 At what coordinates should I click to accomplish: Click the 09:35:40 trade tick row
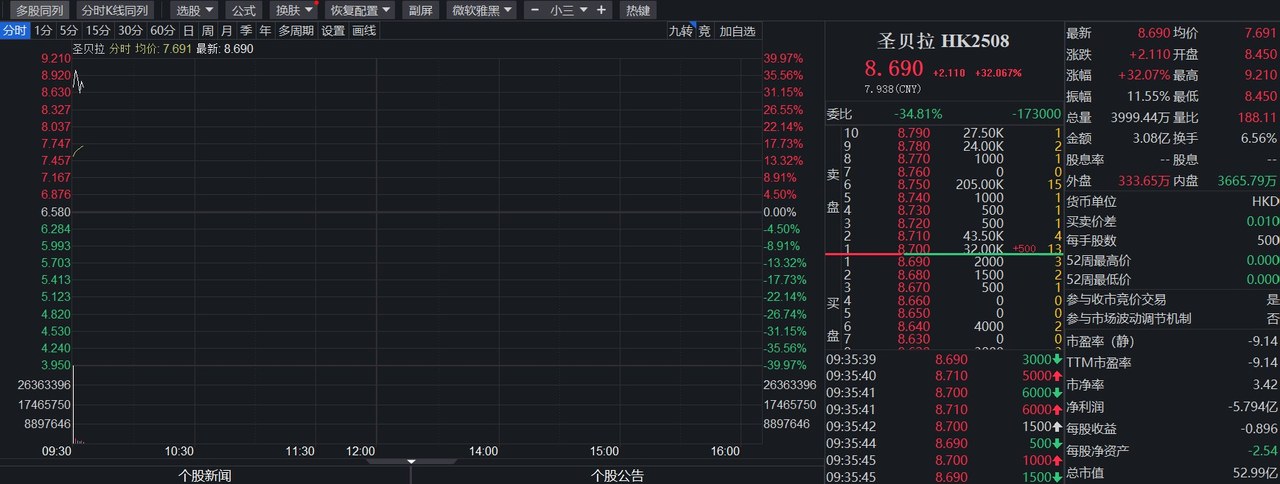(x=943, y=376)
